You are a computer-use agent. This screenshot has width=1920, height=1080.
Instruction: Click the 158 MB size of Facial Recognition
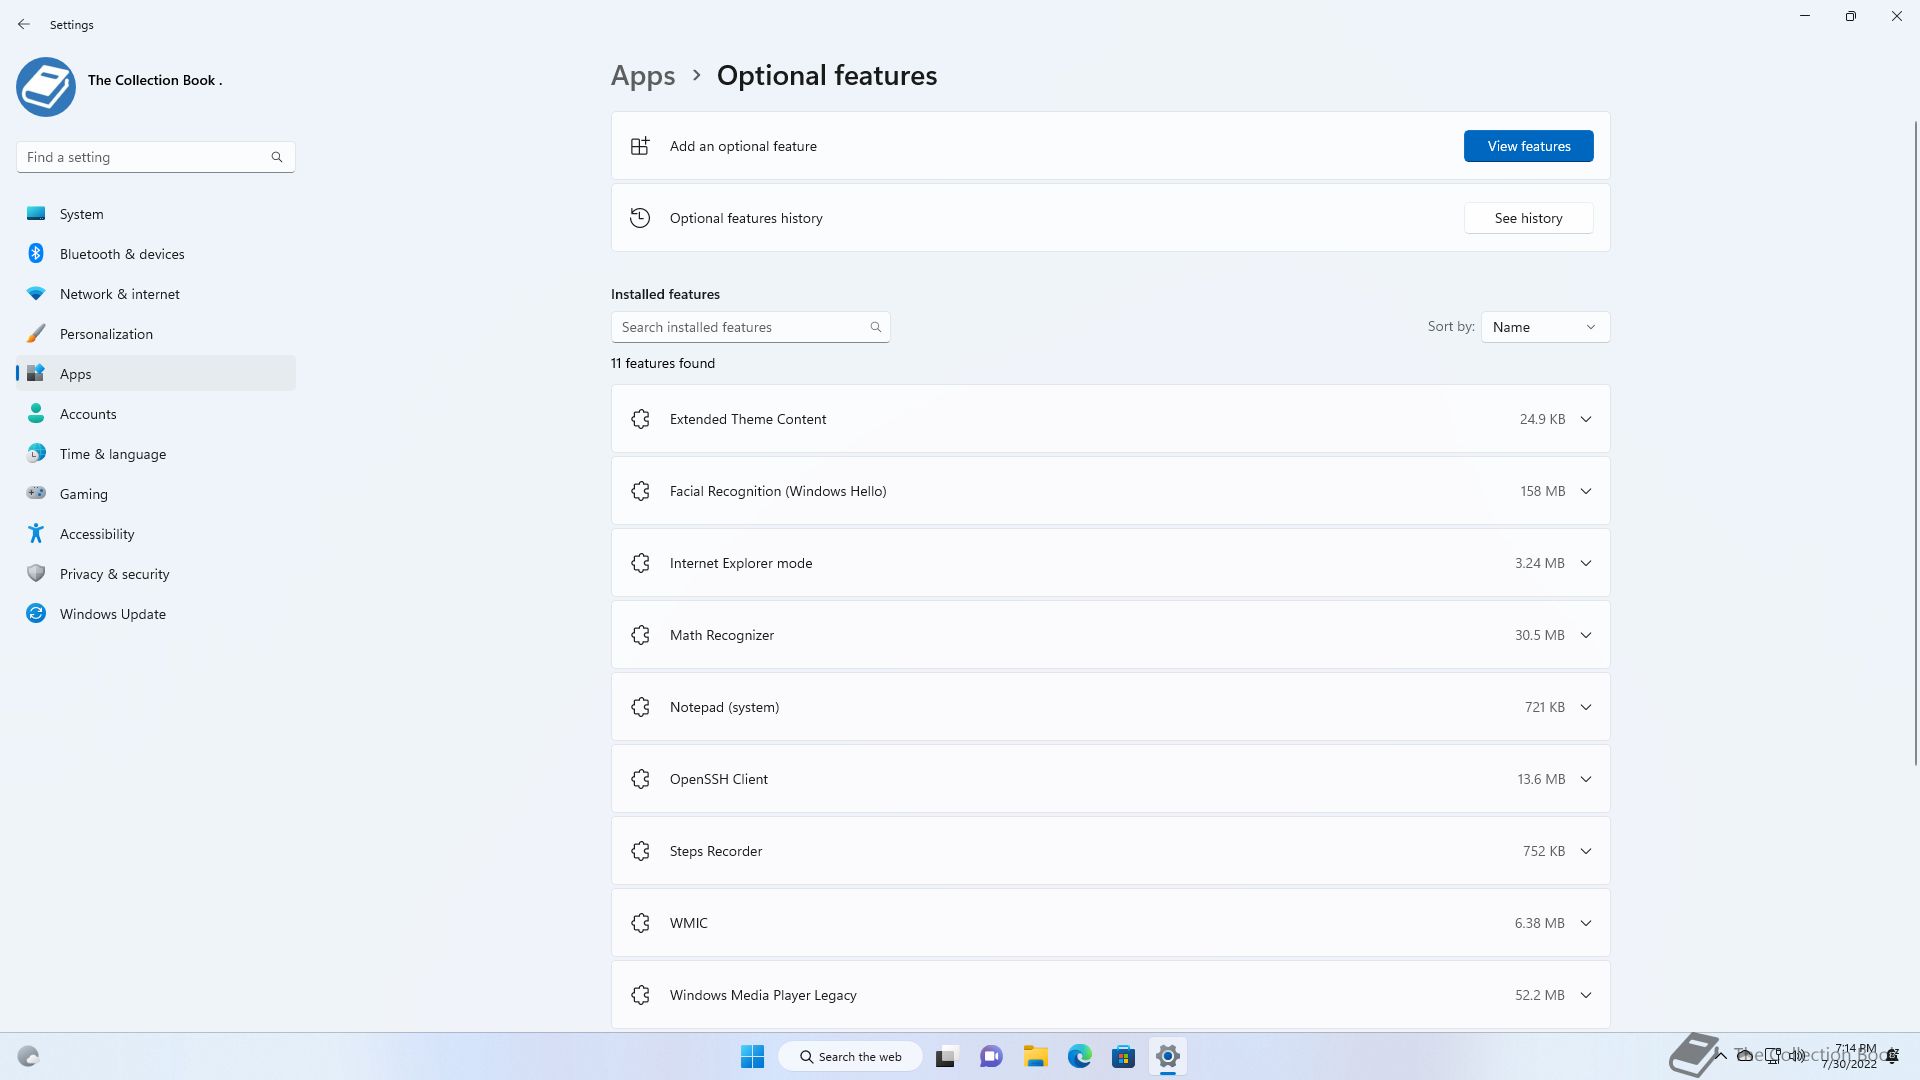[1543, 491]
